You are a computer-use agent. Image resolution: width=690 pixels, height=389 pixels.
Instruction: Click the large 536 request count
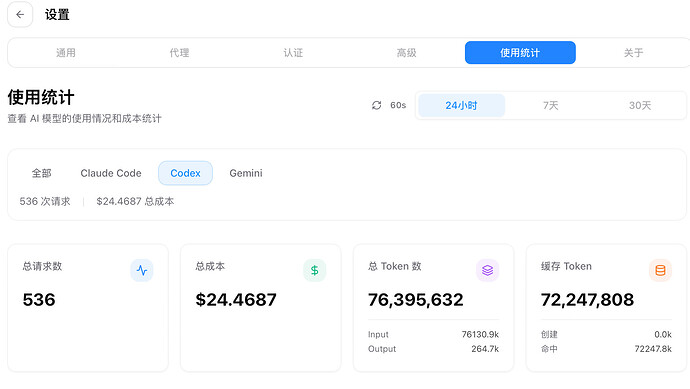click(39, 300)
